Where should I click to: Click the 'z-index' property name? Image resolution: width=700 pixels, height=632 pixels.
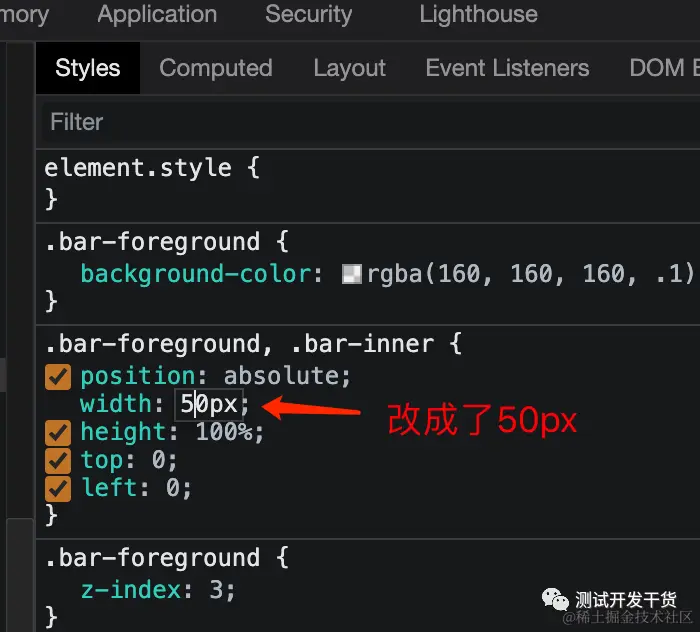[x=131, y=590]
